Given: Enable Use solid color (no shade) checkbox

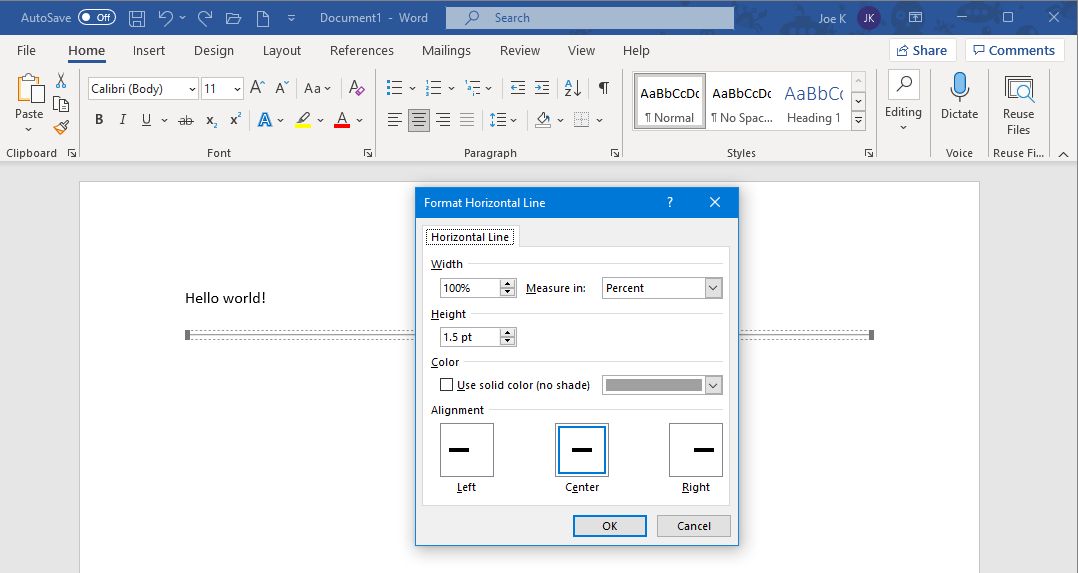Looking at the screenshot, I should click(446, 385).
